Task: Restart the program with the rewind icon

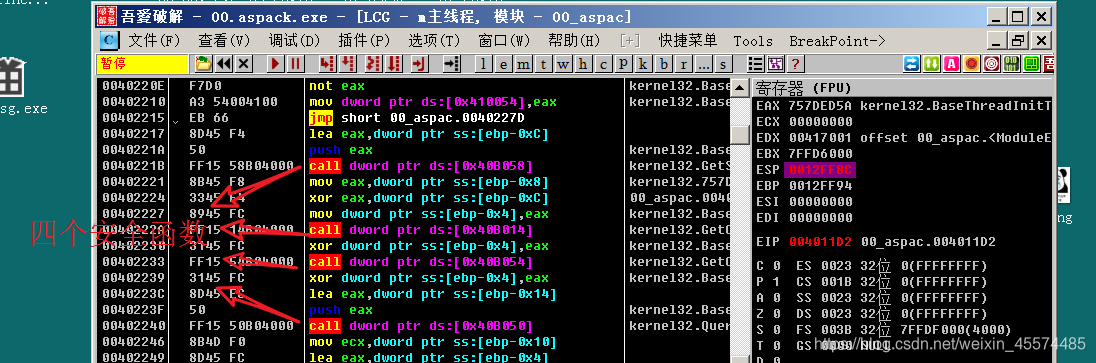Action: click(x=224, y=64)
